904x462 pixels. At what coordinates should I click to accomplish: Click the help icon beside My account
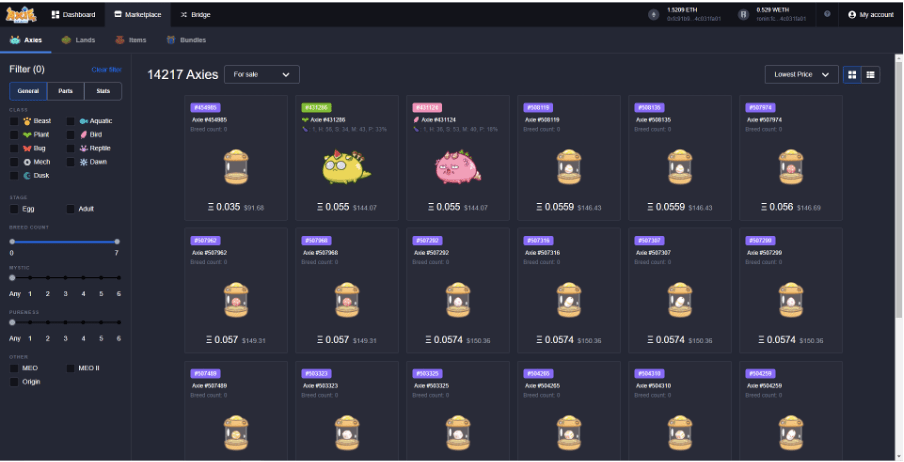click(x=827, y=14)
